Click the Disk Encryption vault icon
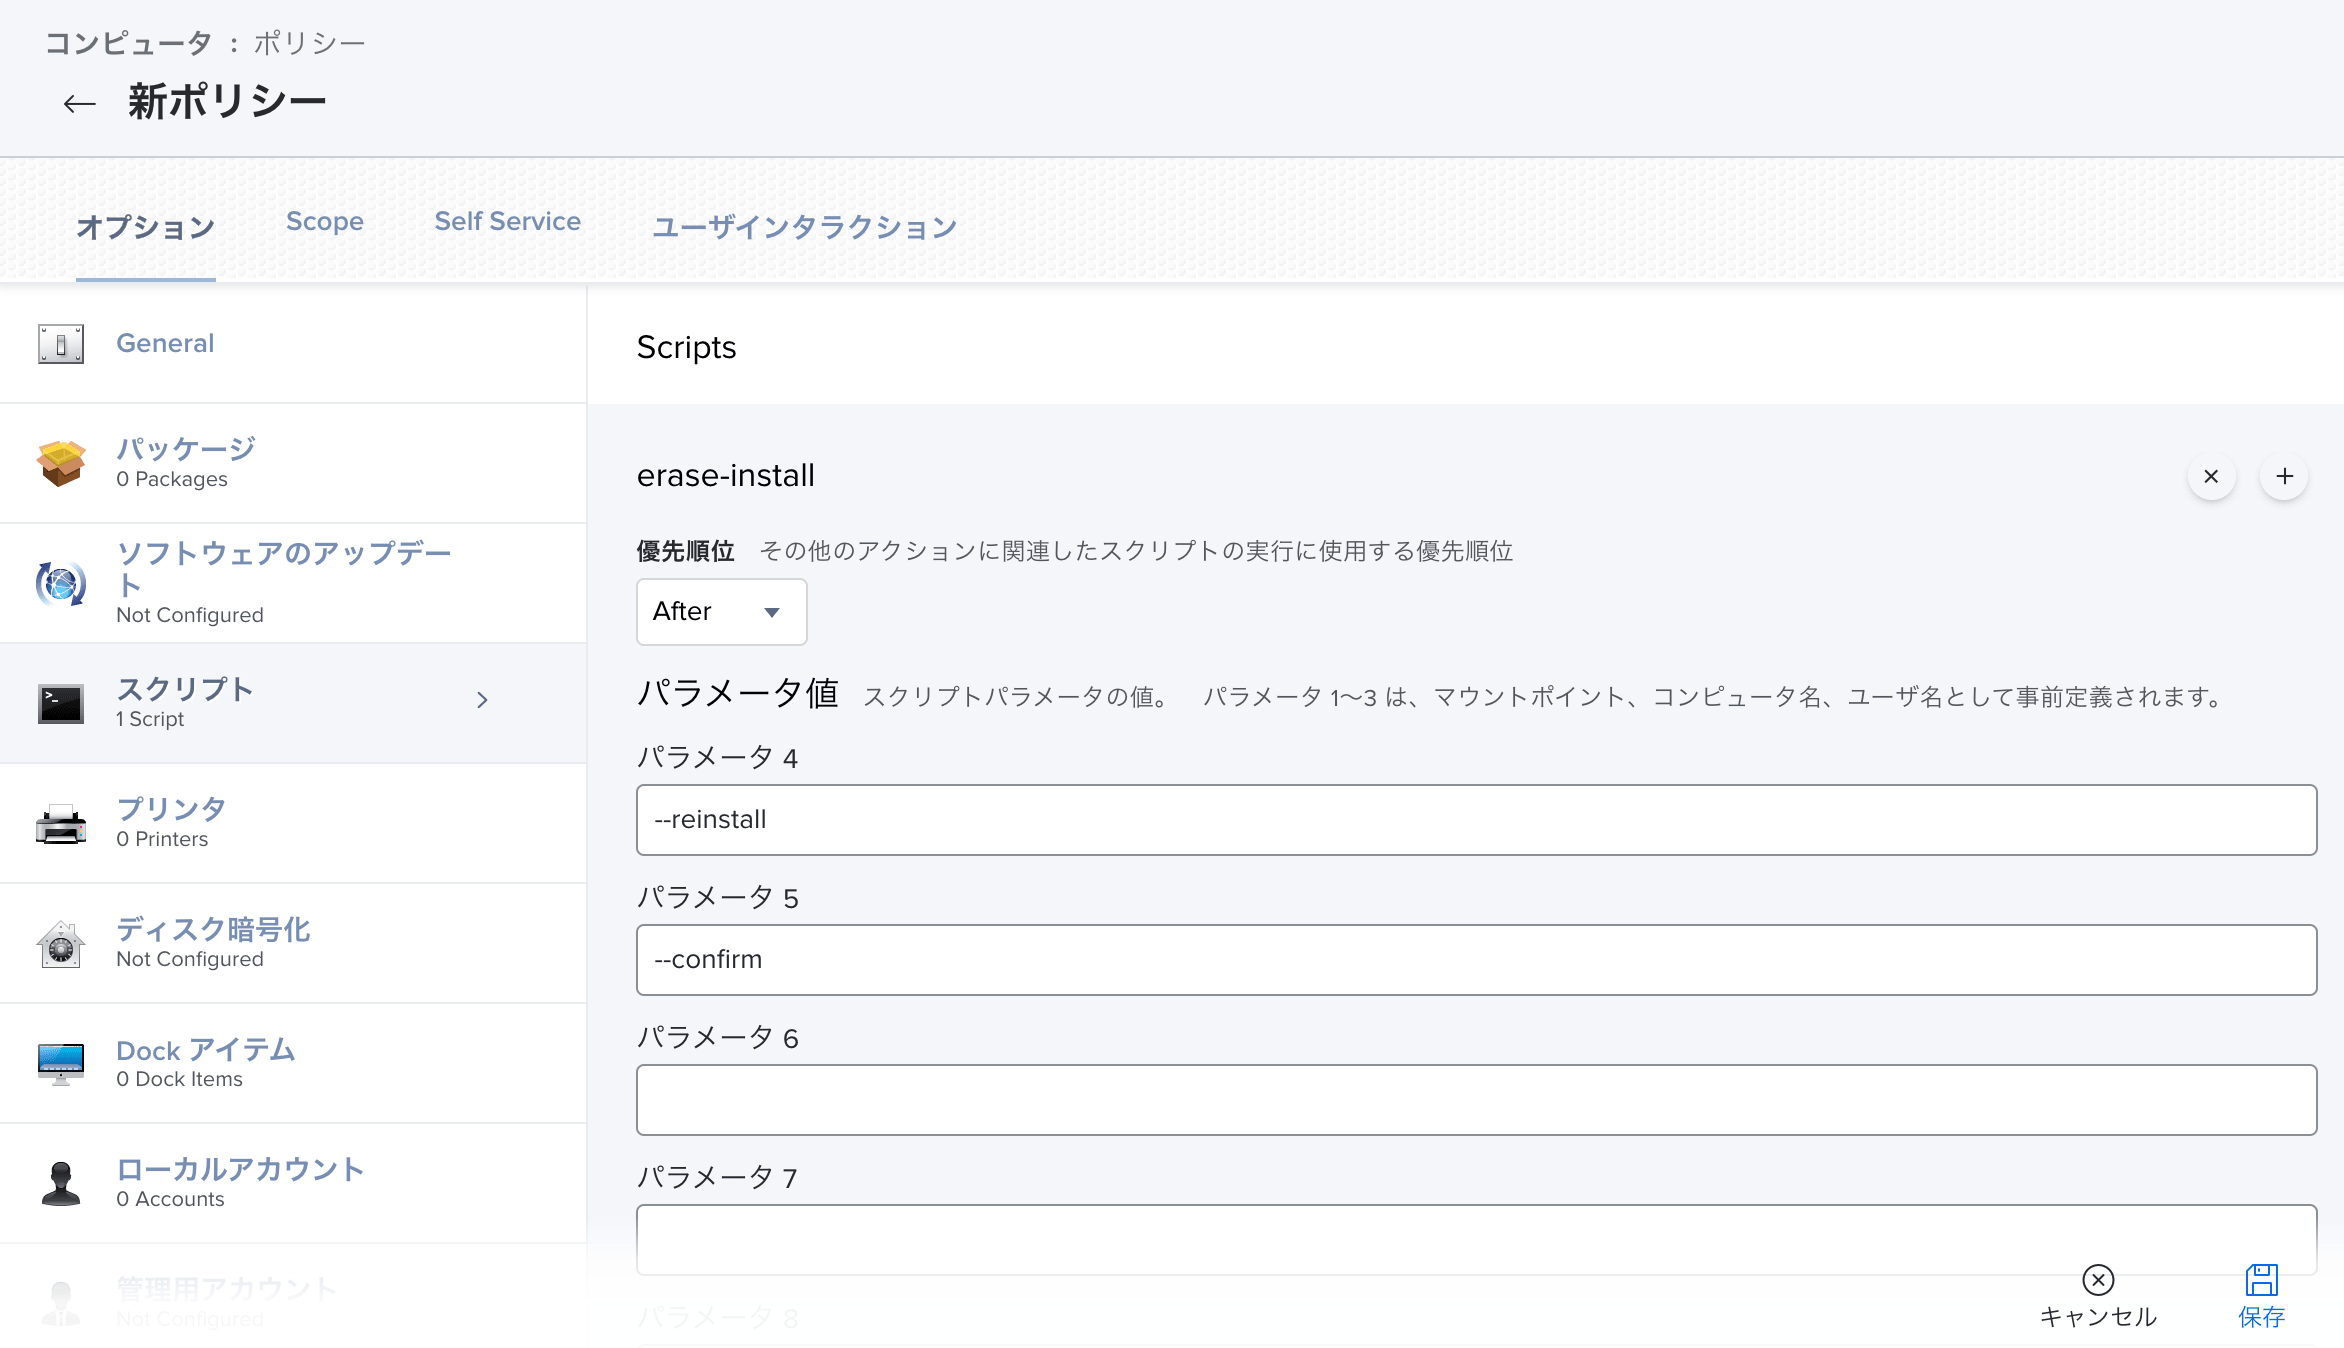2344x1348 pixels. 61,943
